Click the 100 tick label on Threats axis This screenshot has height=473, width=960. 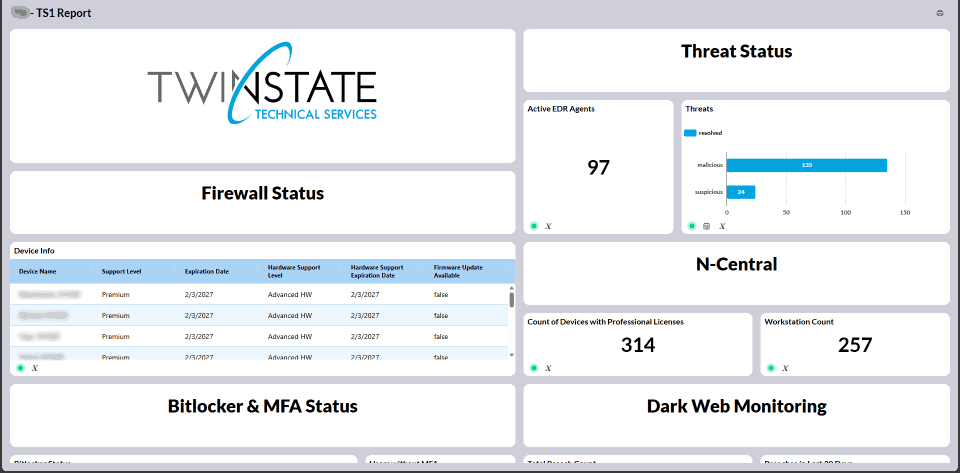coord(846,213)
